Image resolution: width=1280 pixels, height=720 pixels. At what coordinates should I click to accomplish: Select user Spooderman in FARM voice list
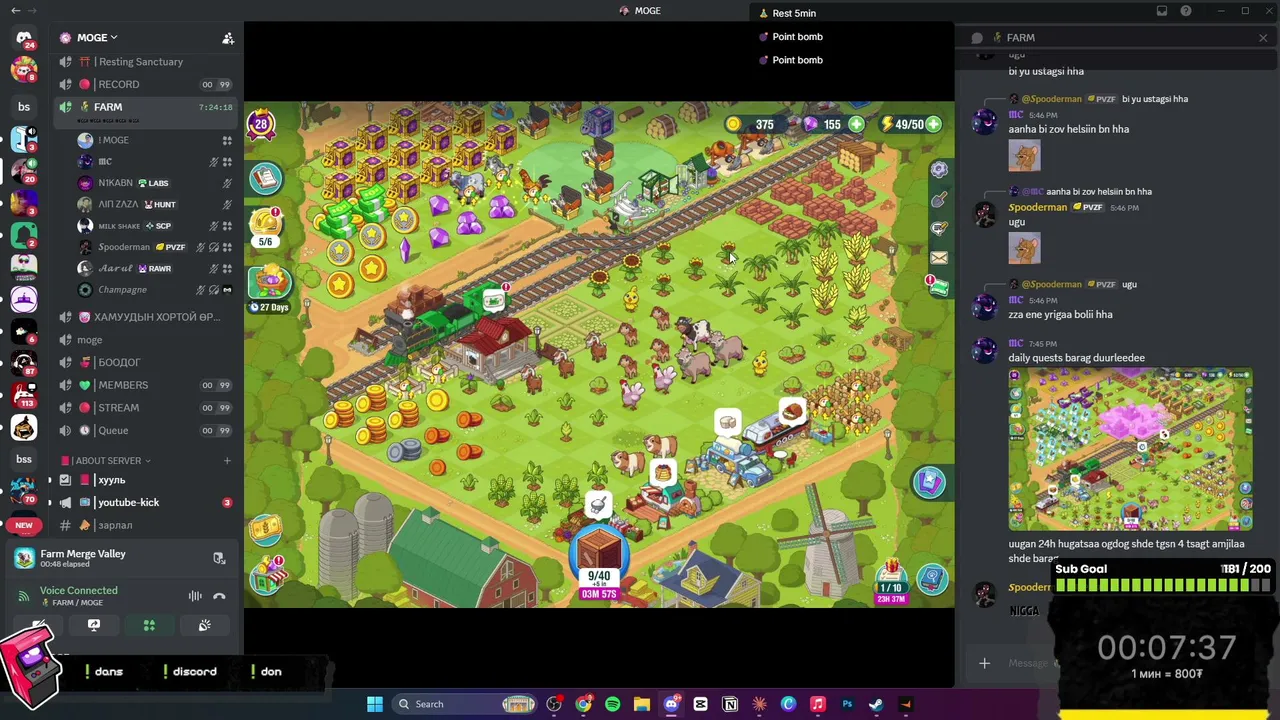155,247
